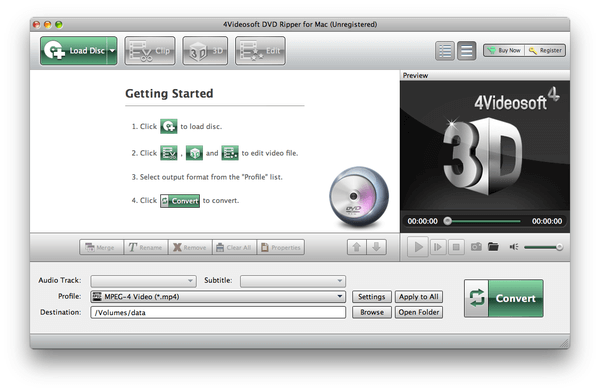600x392 pixels.
Task: Click the 3D preview image
Action: click(x=485, y=146)
